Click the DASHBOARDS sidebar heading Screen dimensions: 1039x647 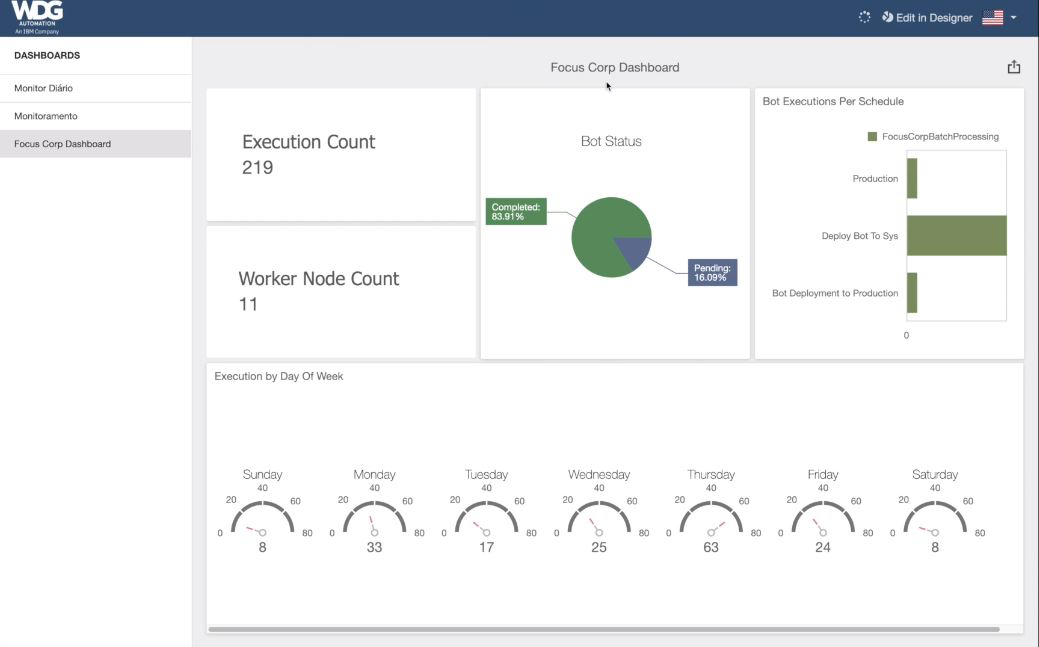click(47, 56)
